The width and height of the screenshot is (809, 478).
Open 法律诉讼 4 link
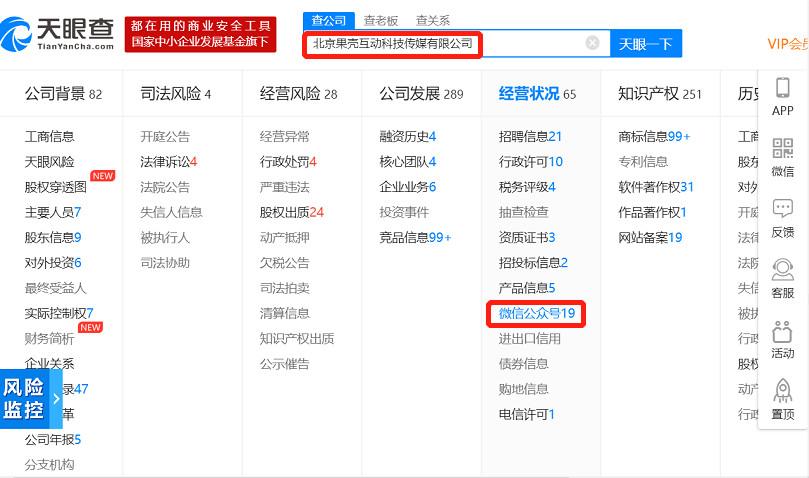tap(169, 162)
